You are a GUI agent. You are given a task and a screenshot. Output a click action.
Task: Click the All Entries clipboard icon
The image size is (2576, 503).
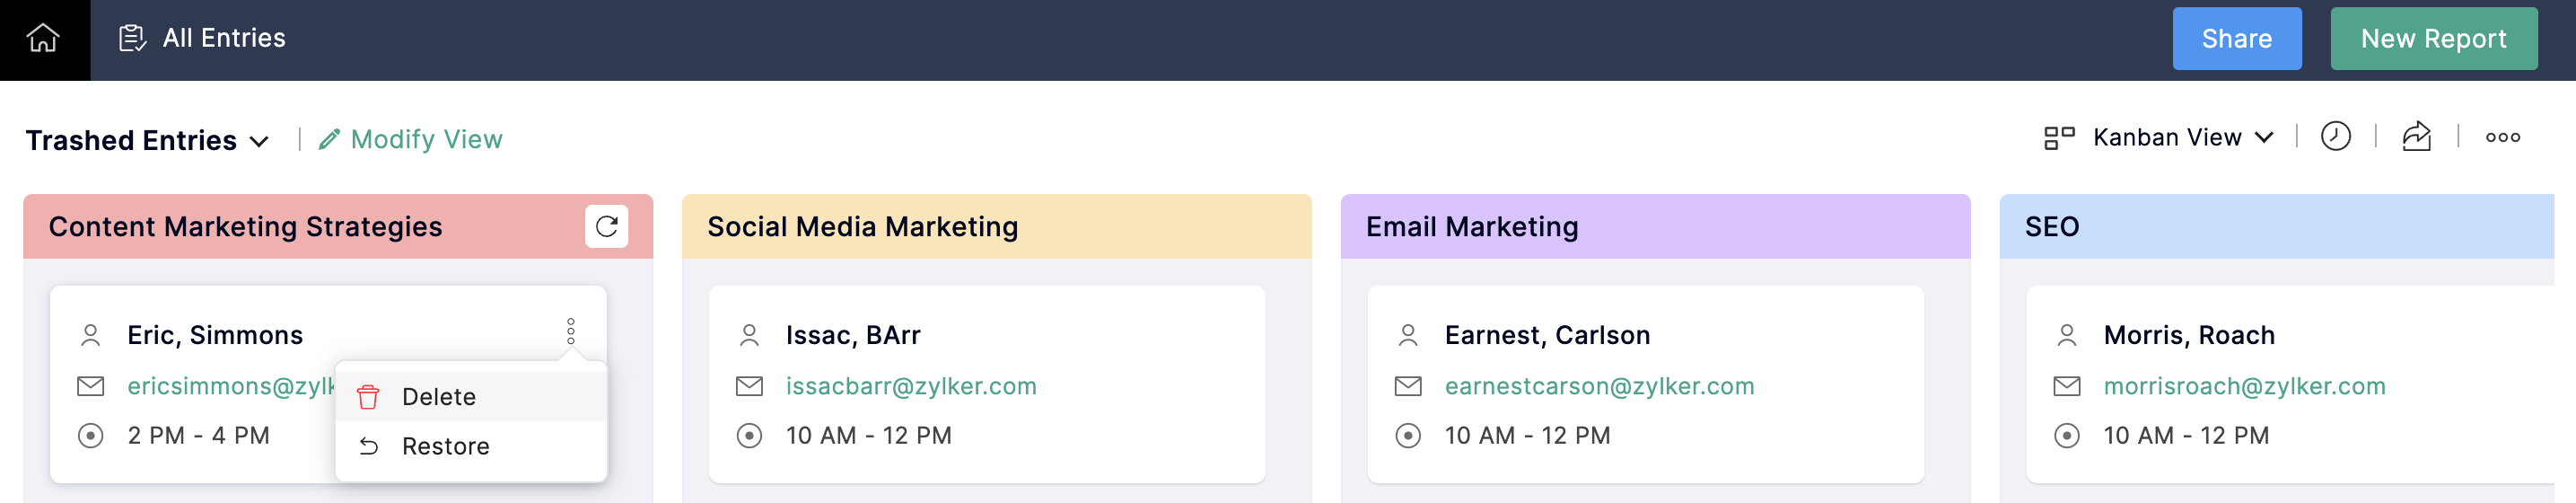point(132,39)
